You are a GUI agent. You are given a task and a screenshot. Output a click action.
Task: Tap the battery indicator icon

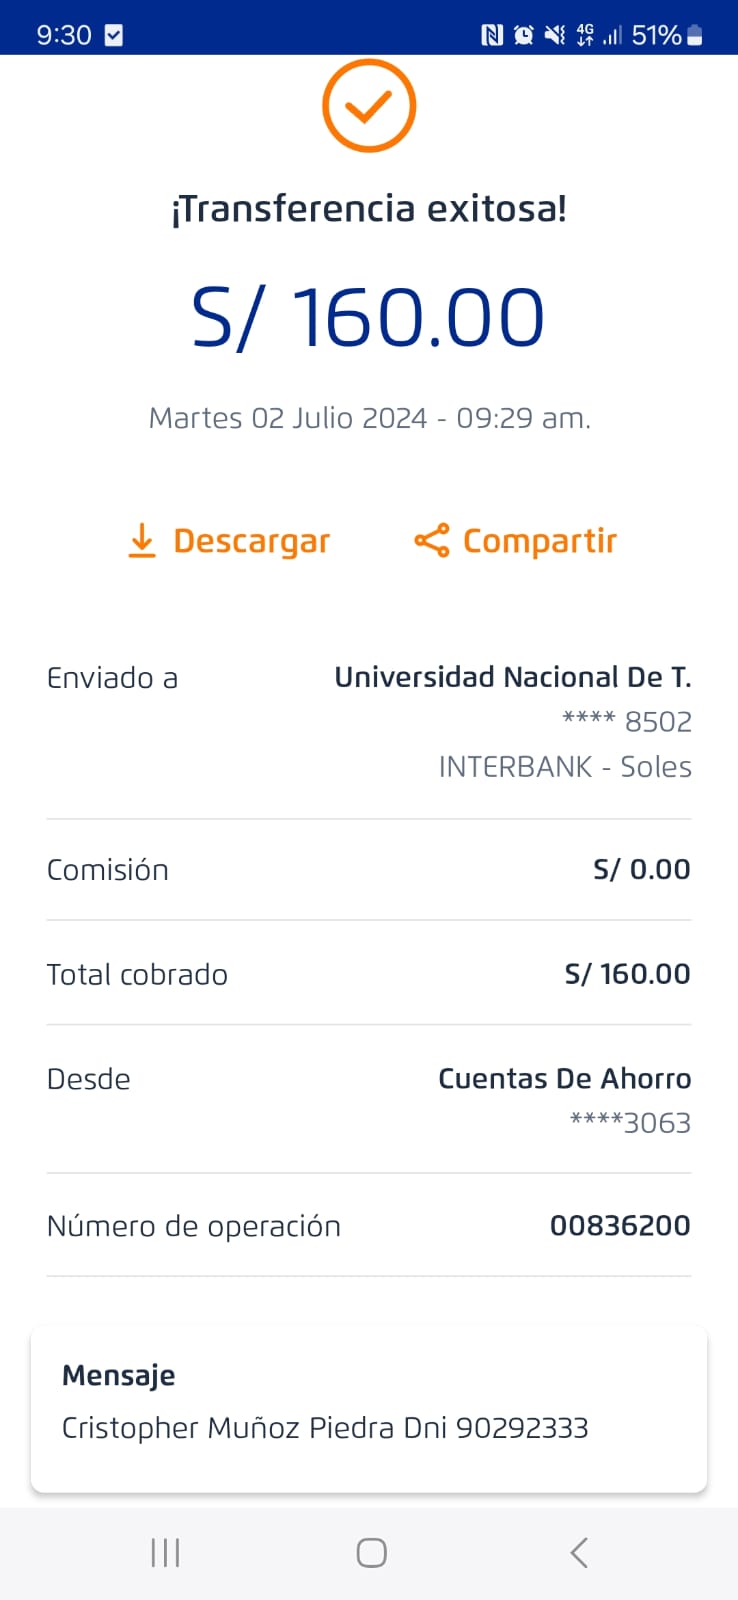pos(695,35)
